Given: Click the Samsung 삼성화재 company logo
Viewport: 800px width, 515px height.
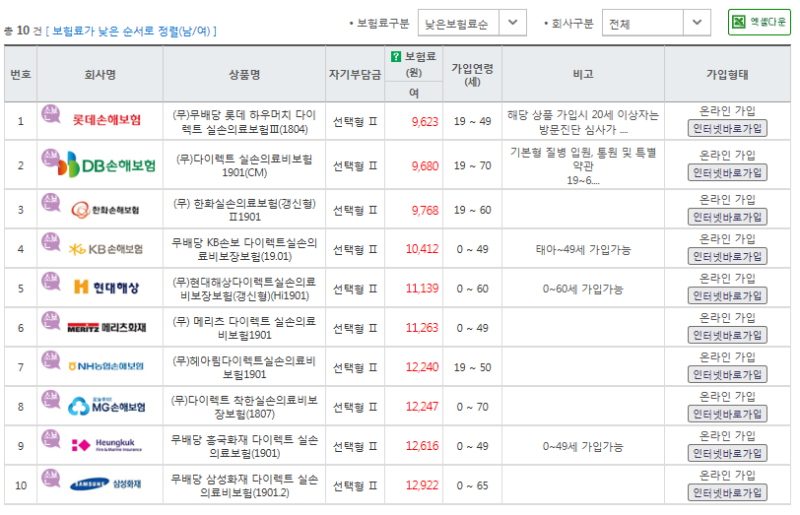Looking at the screenshot, I should coord(106,484).
